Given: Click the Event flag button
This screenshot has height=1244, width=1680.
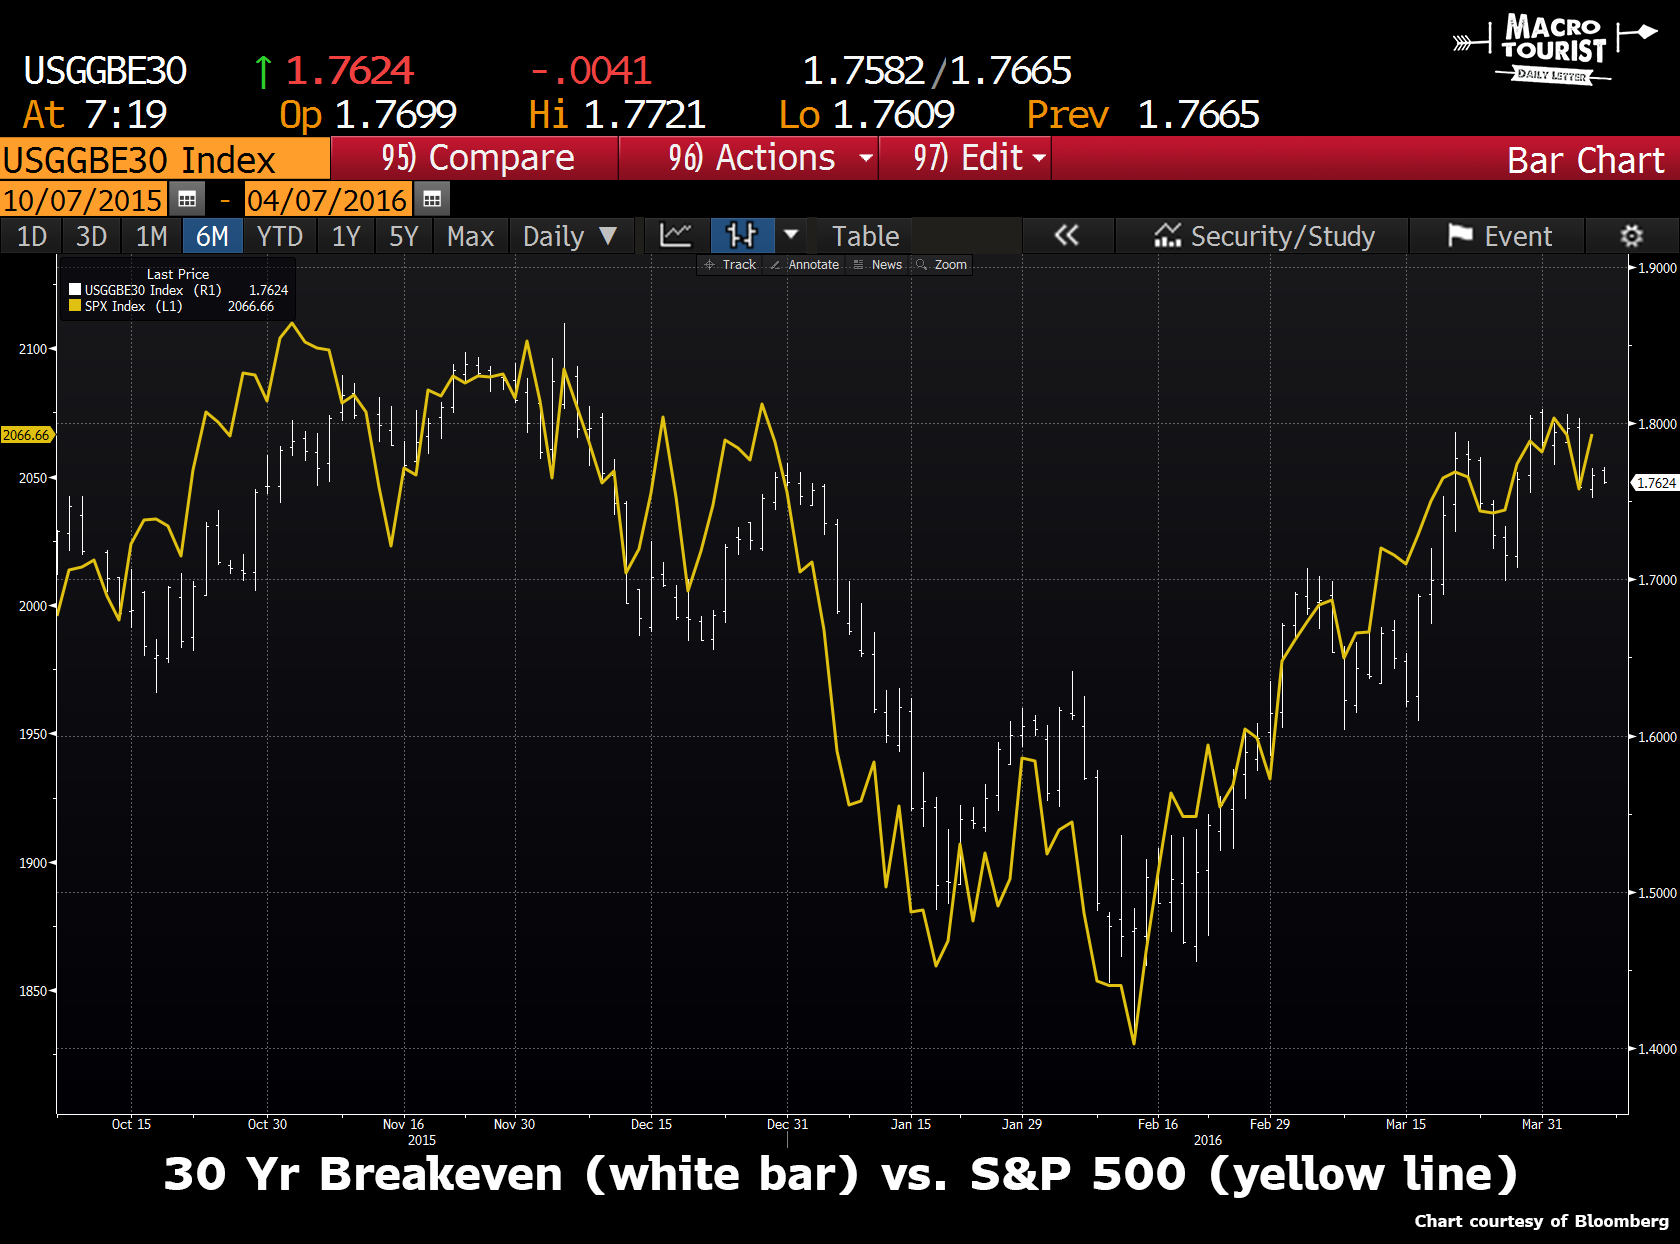Looking at the screenshot, I should pos(1499,236).
